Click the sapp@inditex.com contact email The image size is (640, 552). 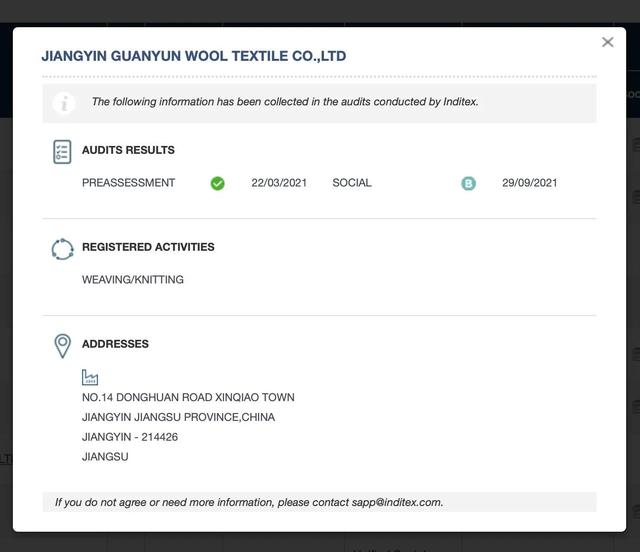click(396, 502)
